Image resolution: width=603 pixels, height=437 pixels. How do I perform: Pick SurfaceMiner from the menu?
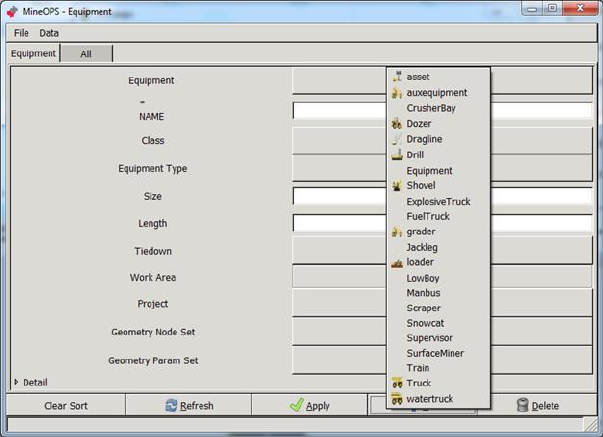438,353
